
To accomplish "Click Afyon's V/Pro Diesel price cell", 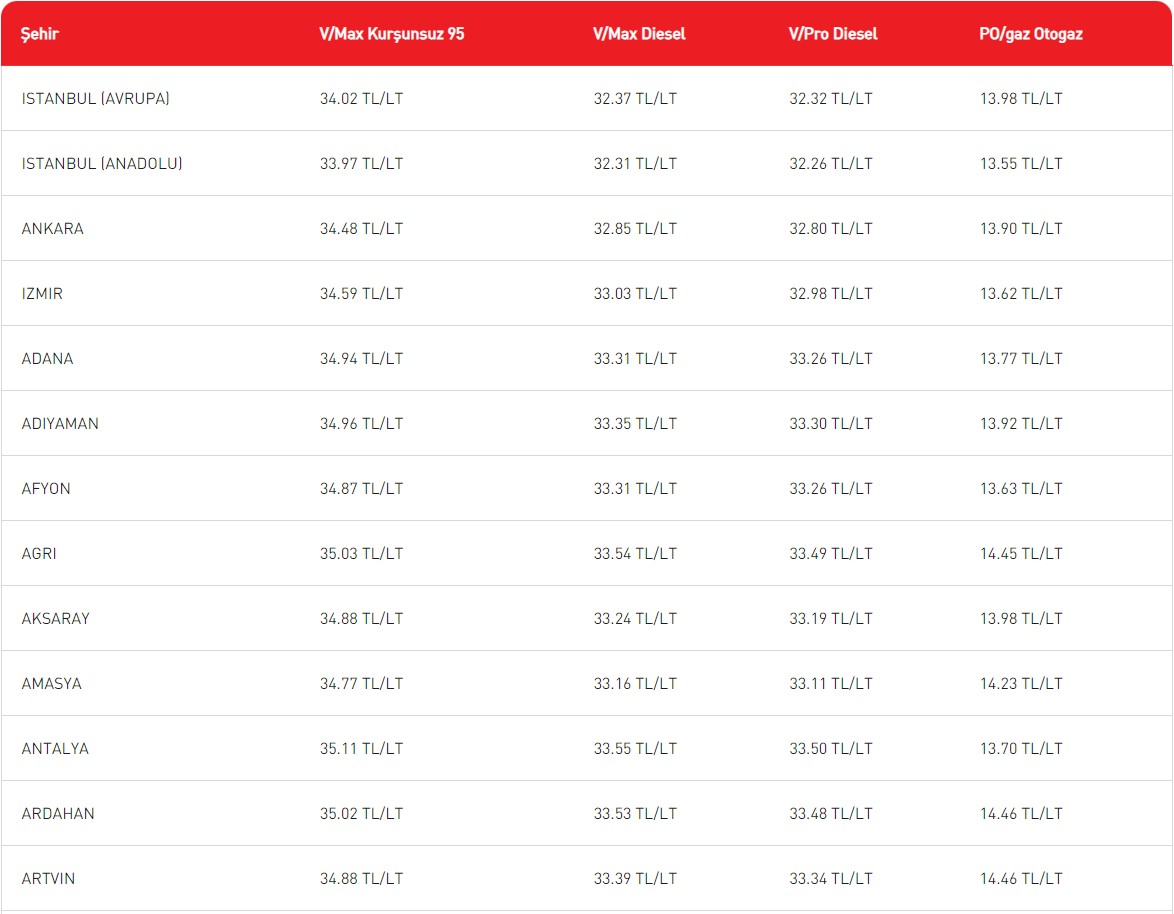I will [830, 489].
